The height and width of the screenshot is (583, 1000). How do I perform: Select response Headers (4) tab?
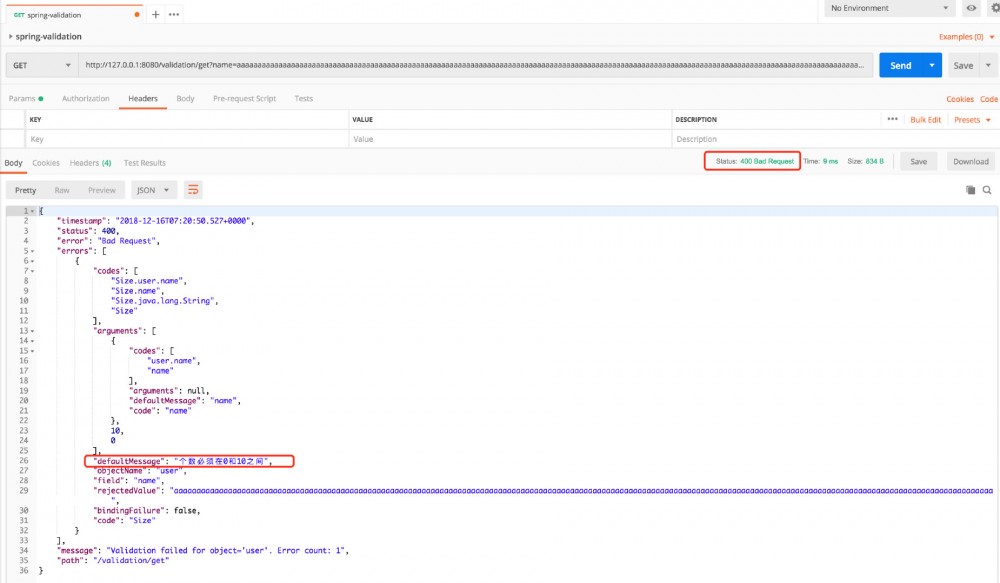pyautogui.click(x=91, y=163)
